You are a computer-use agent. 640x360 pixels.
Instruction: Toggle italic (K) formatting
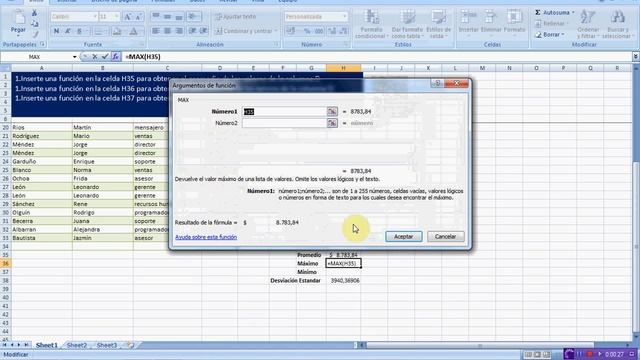[x=68, y=31]
